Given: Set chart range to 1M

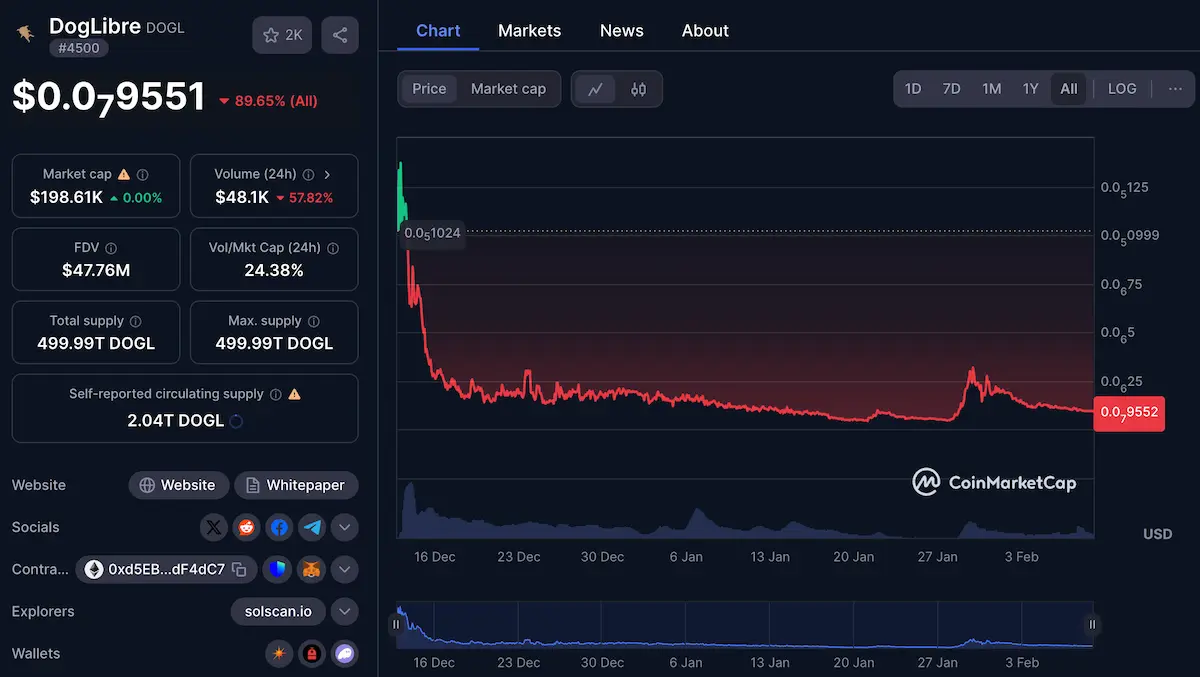Looking at the screenshot, I should (991, 89).
